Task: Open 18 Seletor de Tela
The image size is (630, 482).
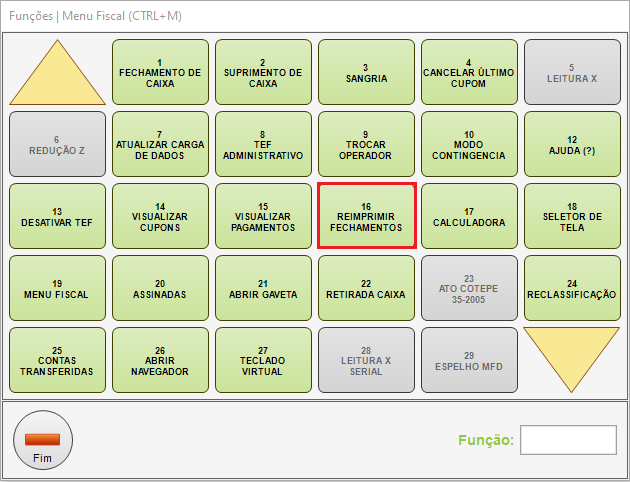Action: [x=572, y=216]
